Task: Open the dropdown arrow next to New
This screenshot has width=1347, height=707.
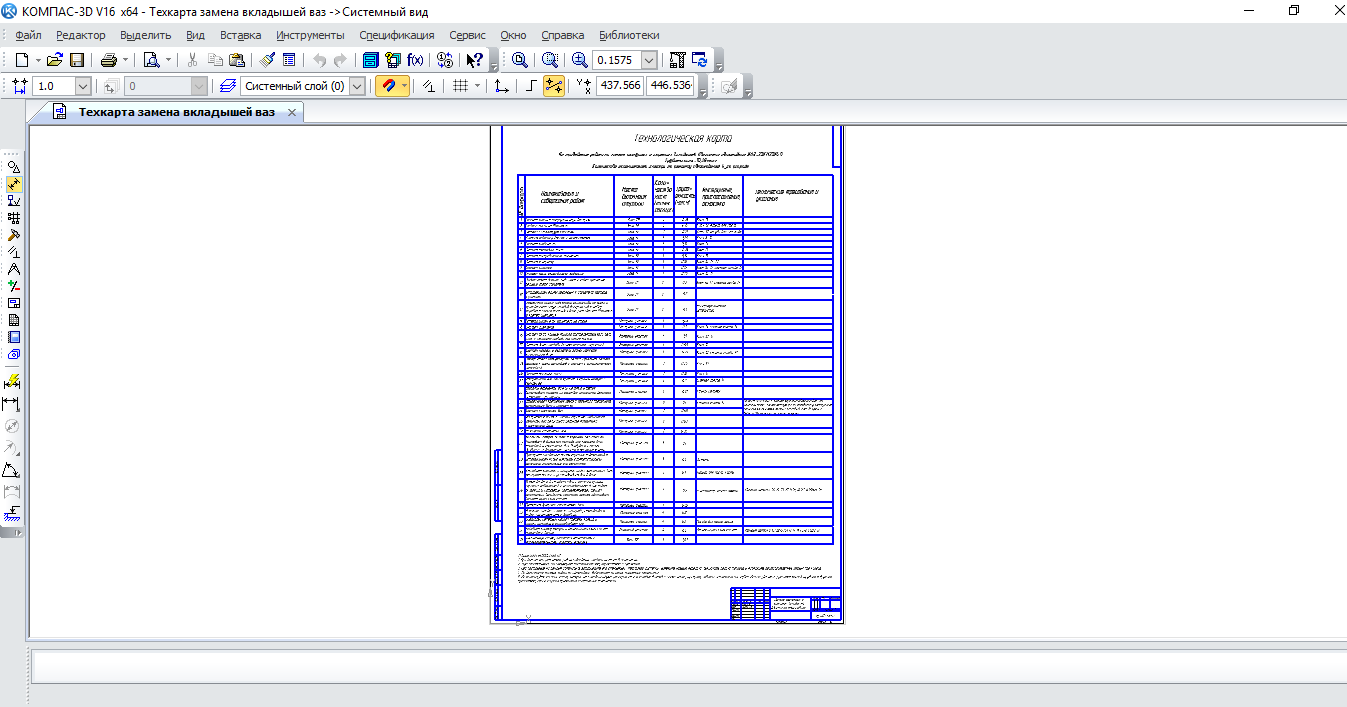Action: pos(37,60)
